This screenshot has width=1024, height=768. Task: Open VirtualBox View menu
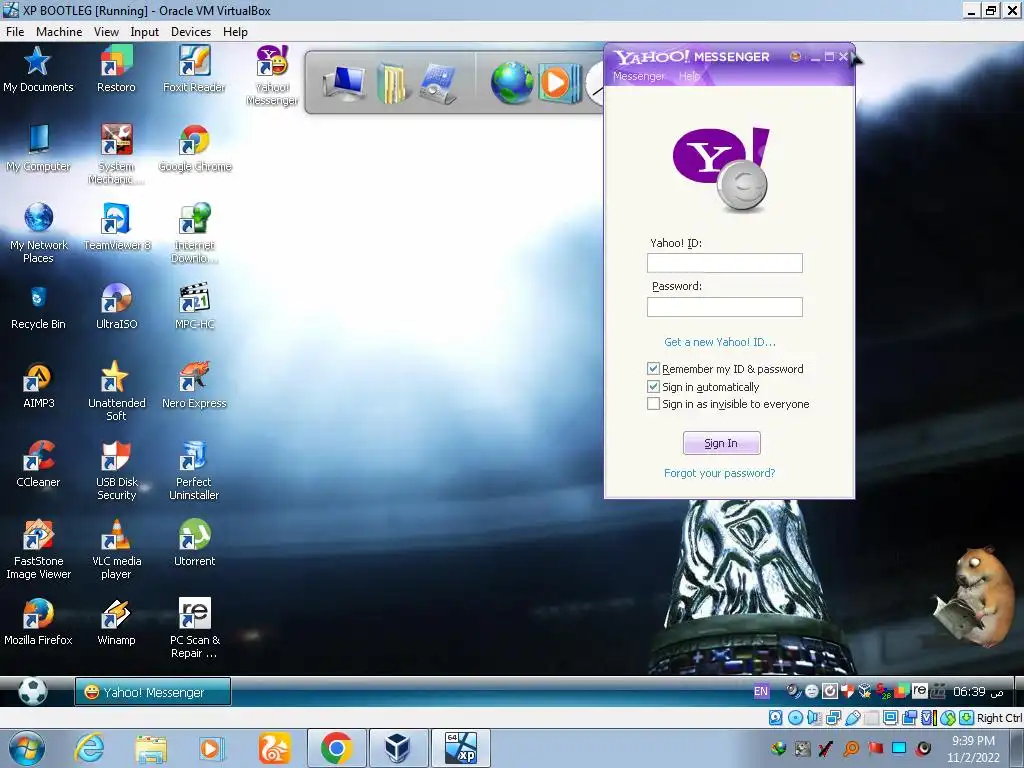pyautogui.click(x=106, y=31)
